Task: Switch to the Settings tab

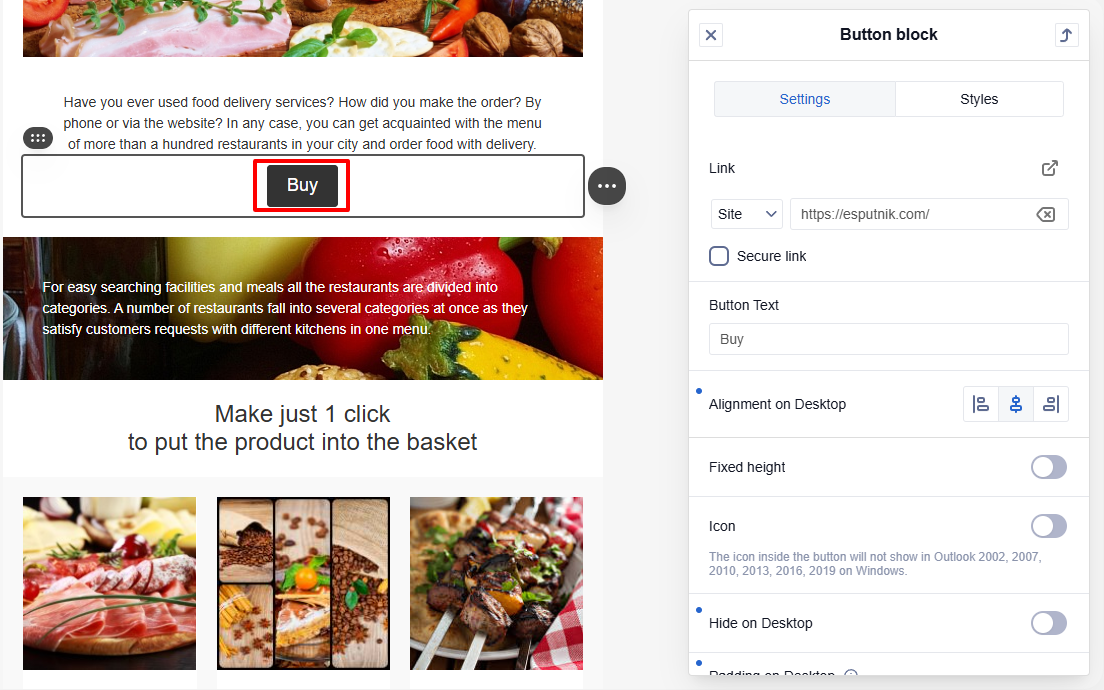Action: 805,99
